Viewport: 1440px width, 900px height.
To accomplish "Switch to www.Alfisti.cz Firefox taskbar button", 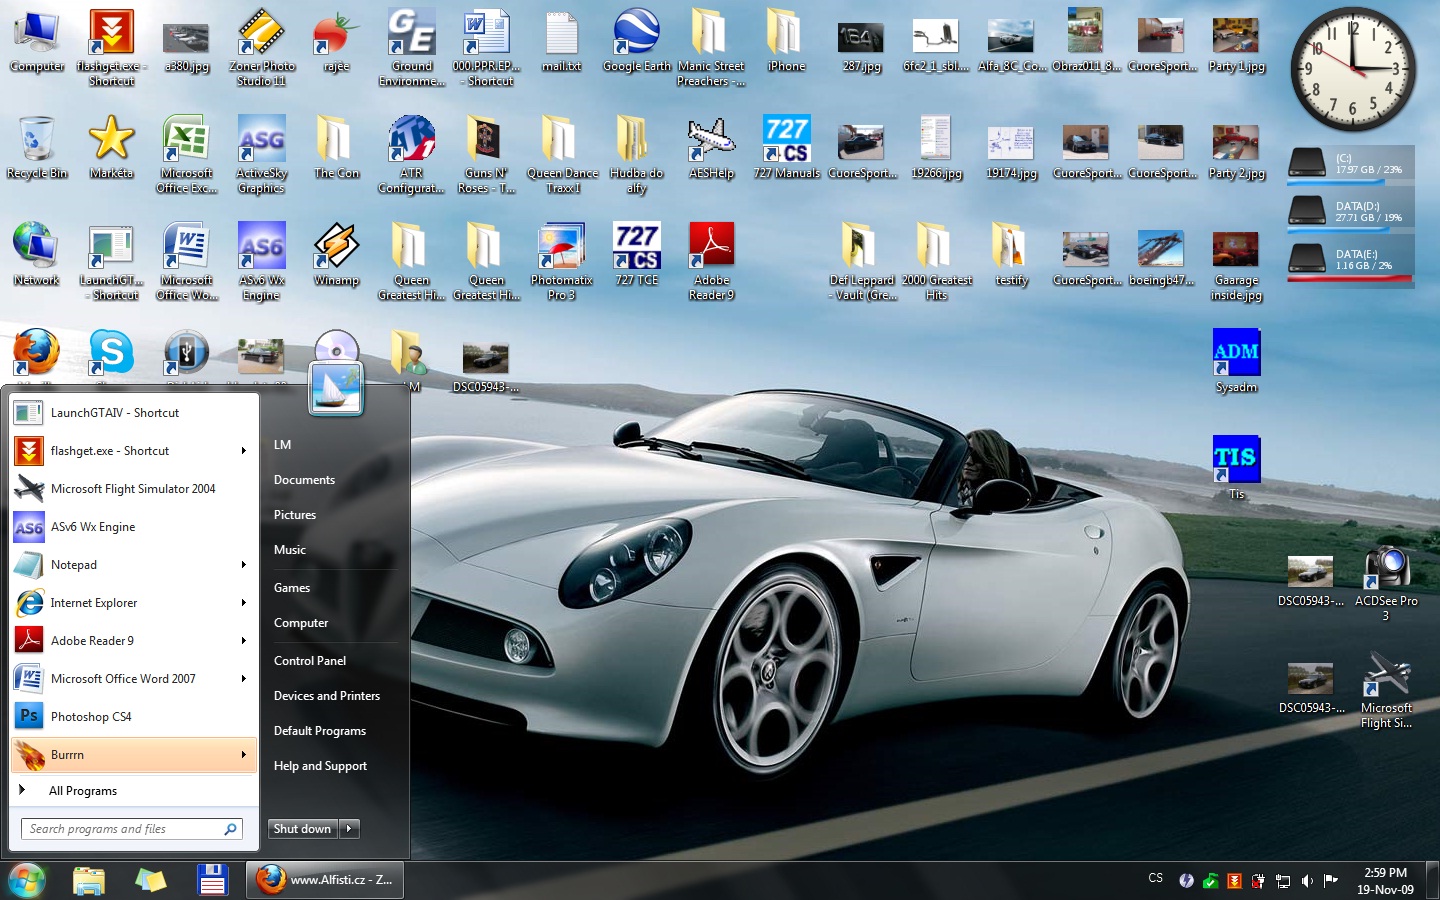I will click(x=326, y=880).
